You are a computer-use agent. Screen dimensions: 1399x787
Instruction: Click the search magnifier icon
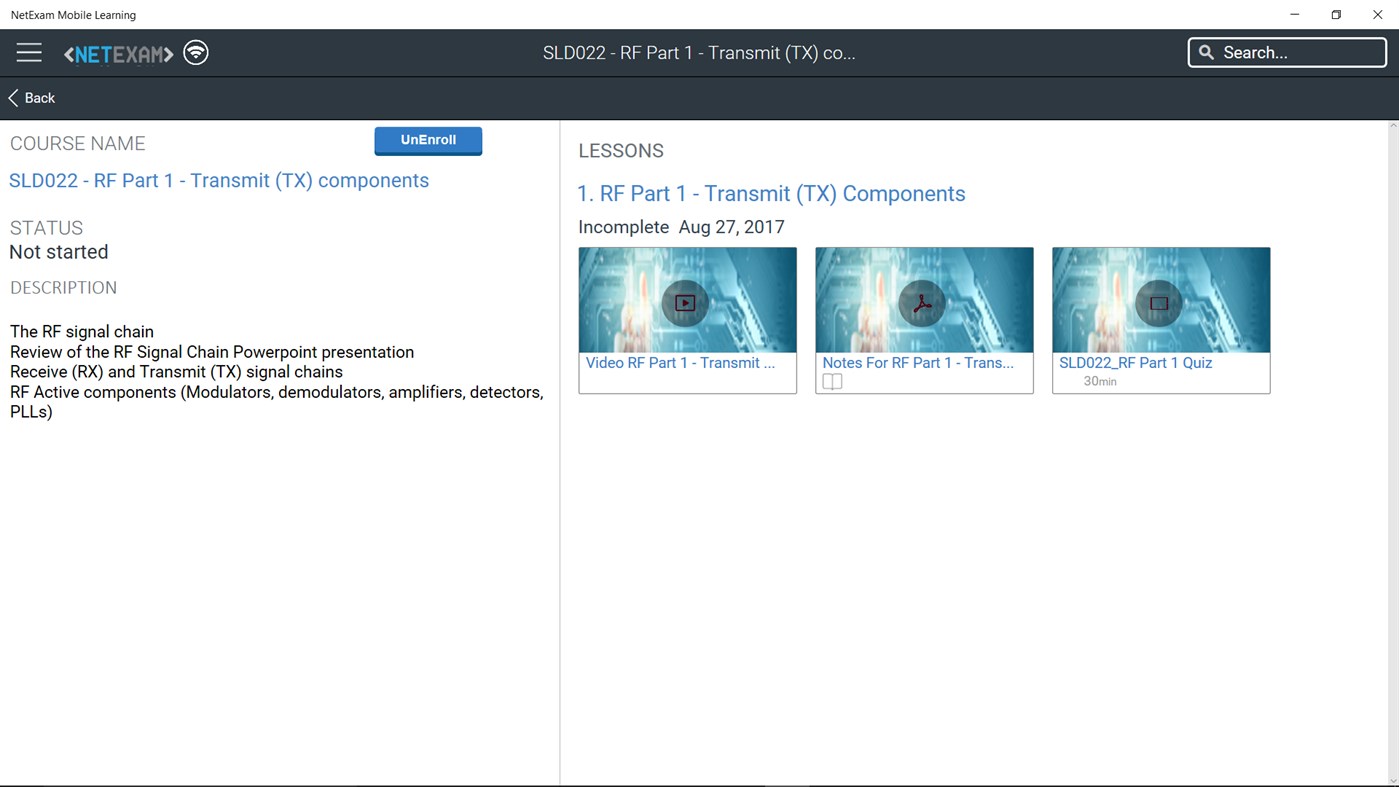1206,52
